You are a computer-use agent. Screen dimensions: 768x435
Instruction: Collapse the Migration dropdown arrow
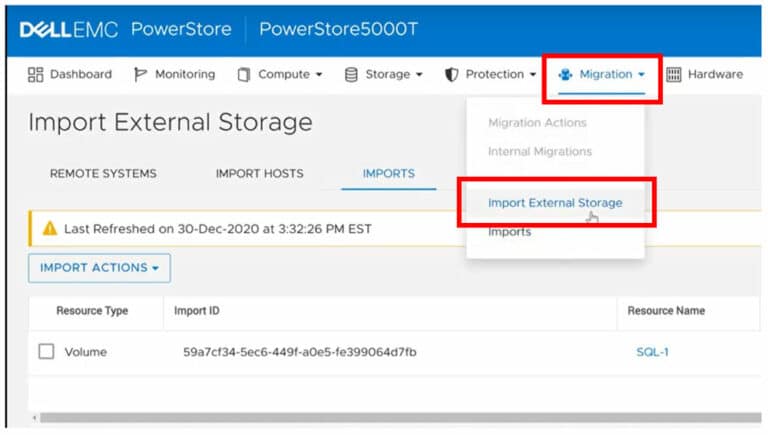(641, 75)
